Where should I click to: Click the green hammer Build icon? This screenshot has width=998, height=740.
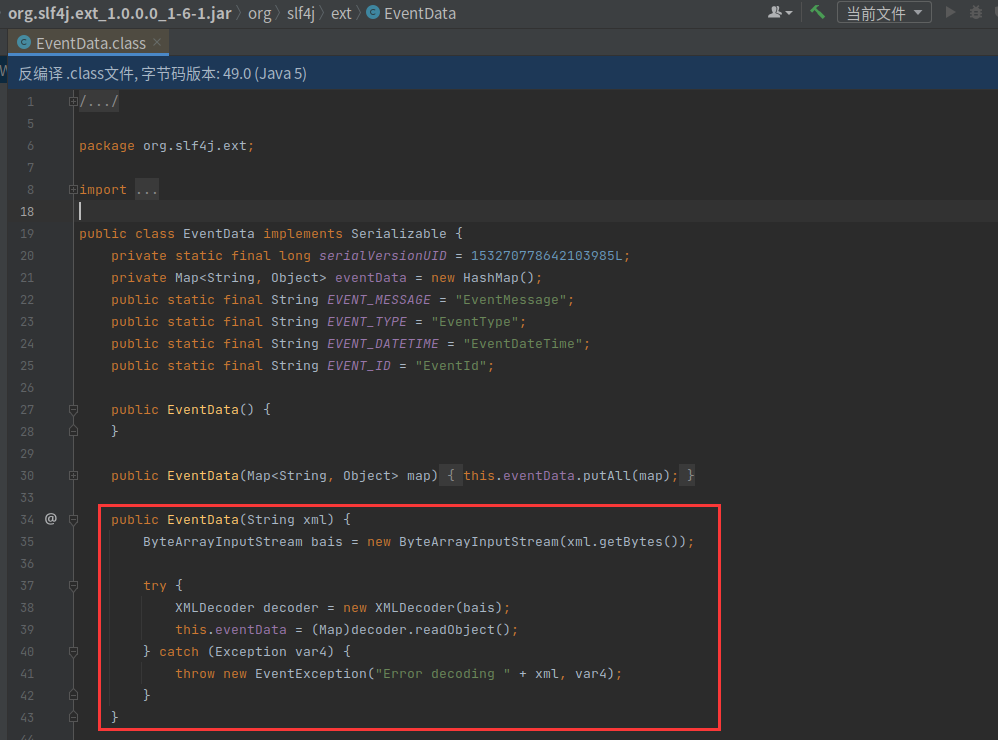pyautogui.click(x=817, y=11)
